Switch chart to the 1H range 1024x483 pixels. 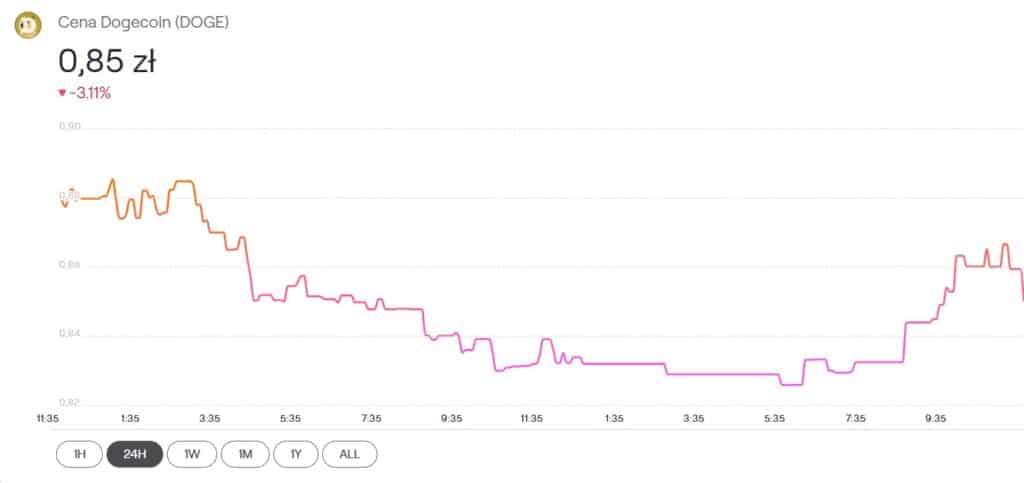click(80, 454)
